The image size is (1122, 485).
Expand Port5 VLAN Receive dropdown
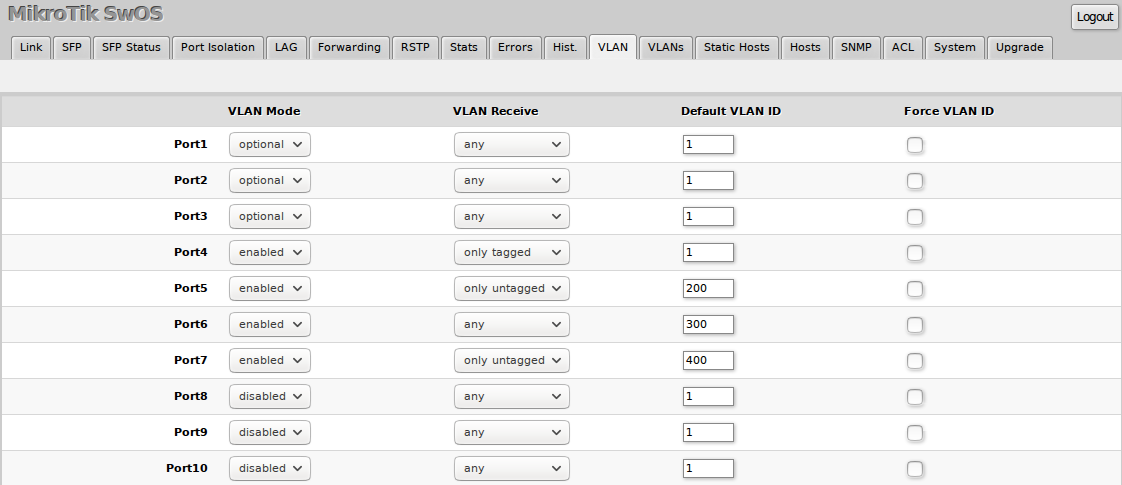[x=511, y=289]
